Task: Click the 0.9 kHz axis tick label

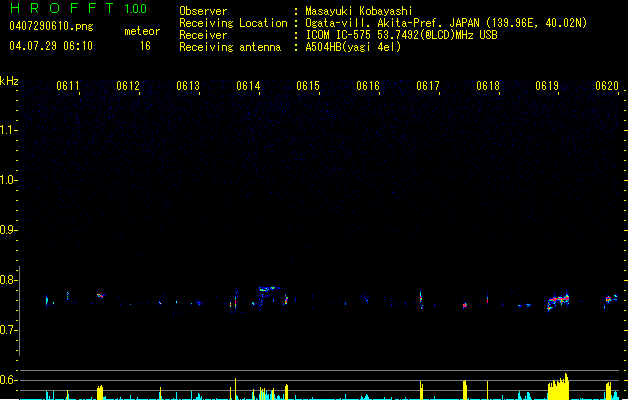Action: (8, 230)
